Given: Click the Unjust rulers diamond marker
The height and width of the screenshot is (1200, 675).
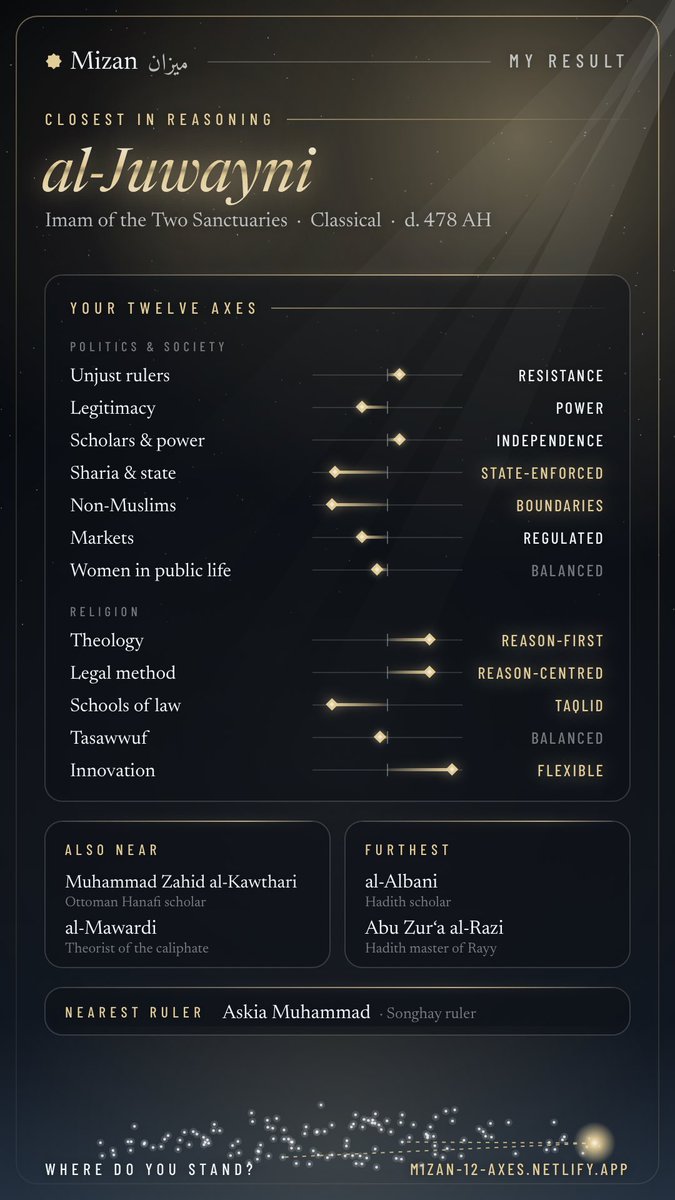Looking at the screenshot, I should coord(399,375).
